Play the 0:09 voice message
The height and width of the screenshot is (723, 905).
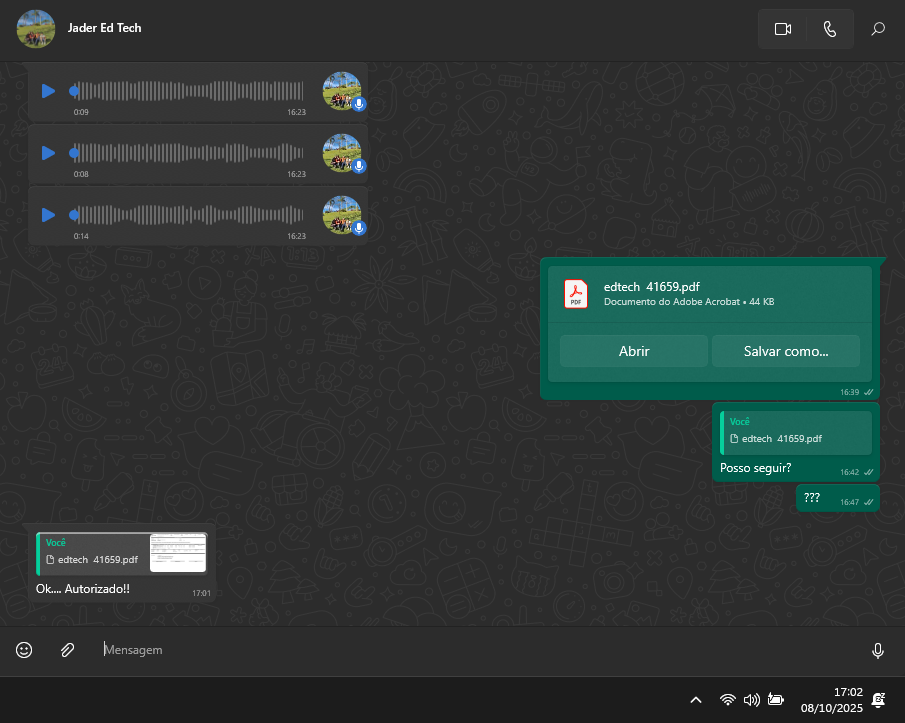pos(48,91)
